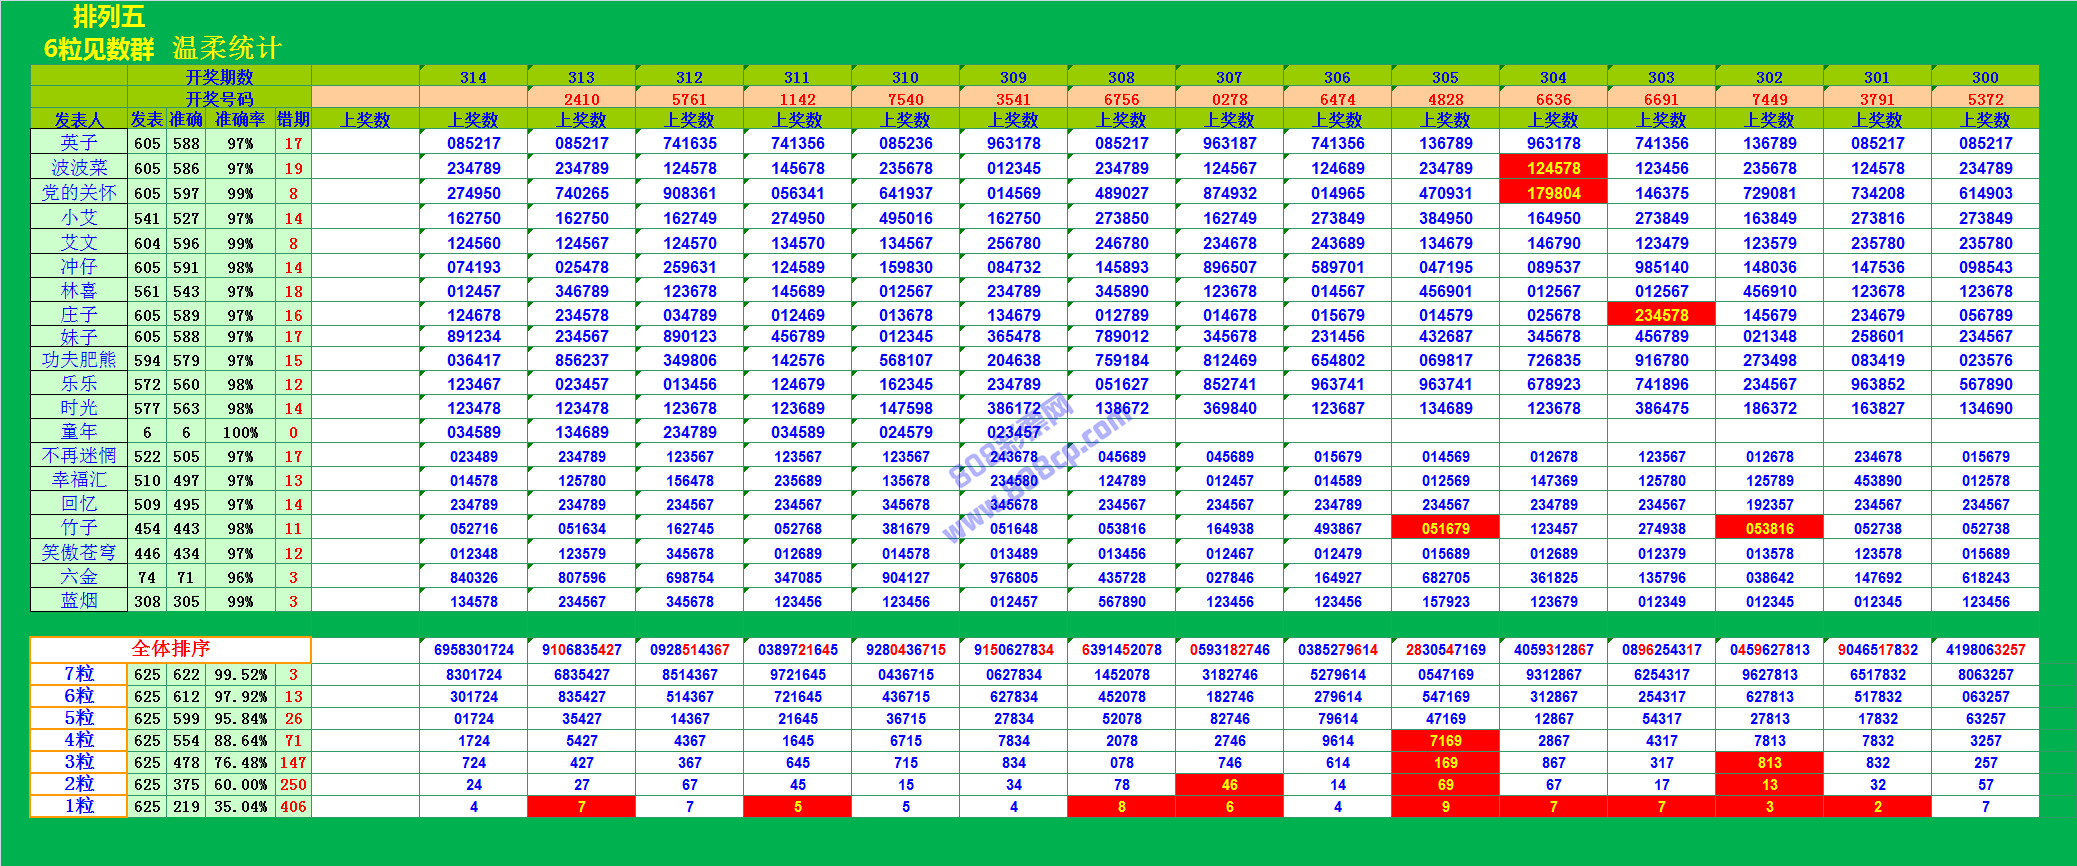The height and width of the screenshot is (866, 2077).
Task: Click the red highlighted 7169 cell
Action: 1445,741
